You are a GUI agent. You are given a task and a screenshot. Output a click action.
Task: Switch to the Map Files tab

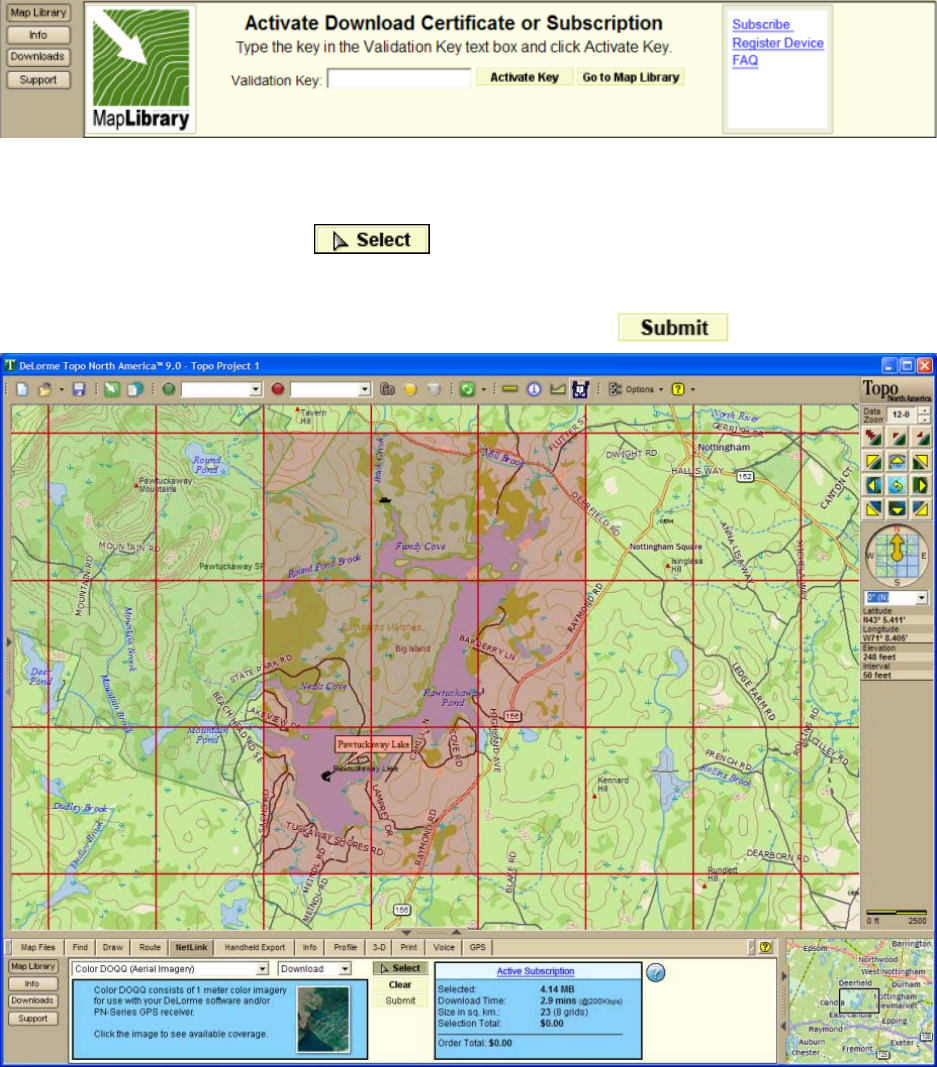[x=38, y=947]
